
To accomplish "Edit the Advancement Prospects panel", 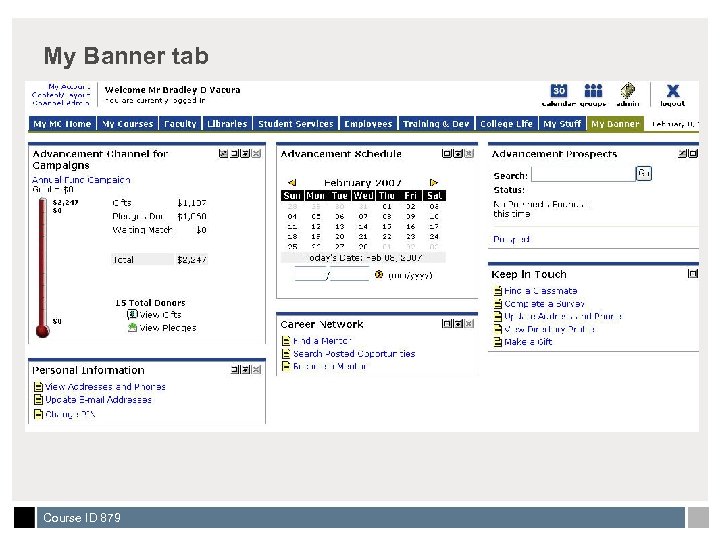I will tap(682, 153).
